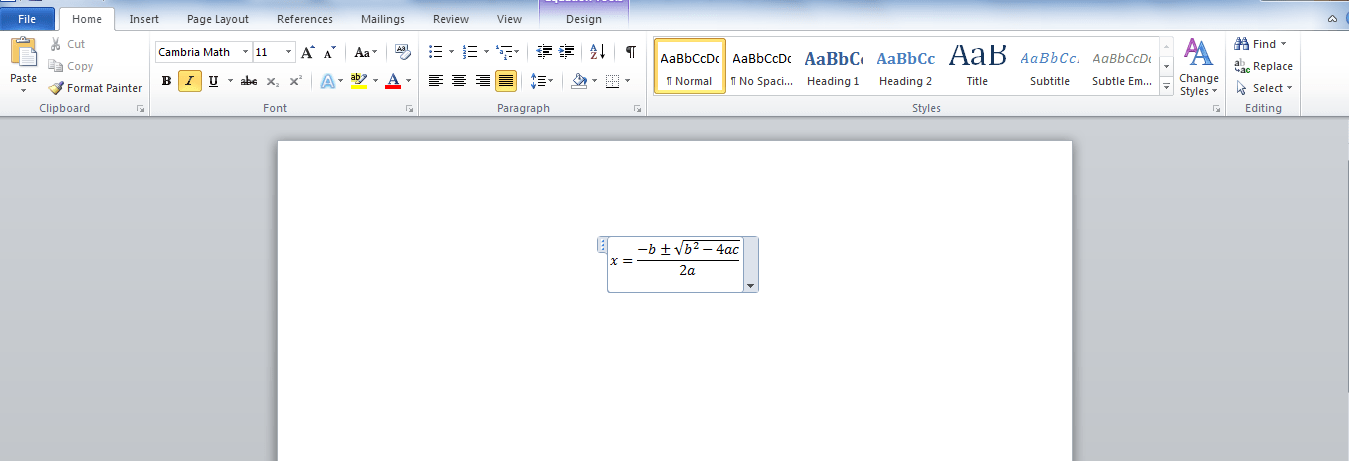Screen dimensions: 1349x461
Task: Apply the Heading 2 style
Action: pyautogui.click(x=906, y=66)
